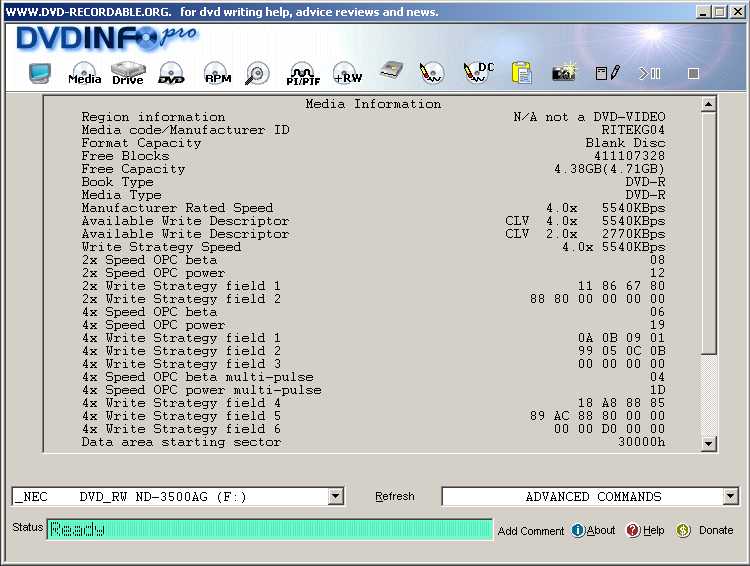Click the green Donate coin icon
This screenshot has width=750, height=566.
(x=683, y=530)
